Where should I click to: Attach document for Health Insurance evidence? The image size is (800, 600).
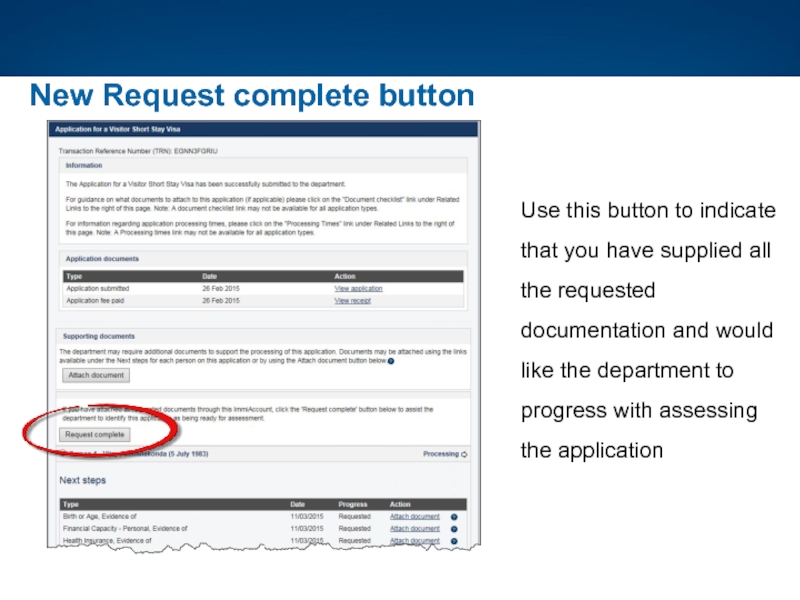(415, 541)
